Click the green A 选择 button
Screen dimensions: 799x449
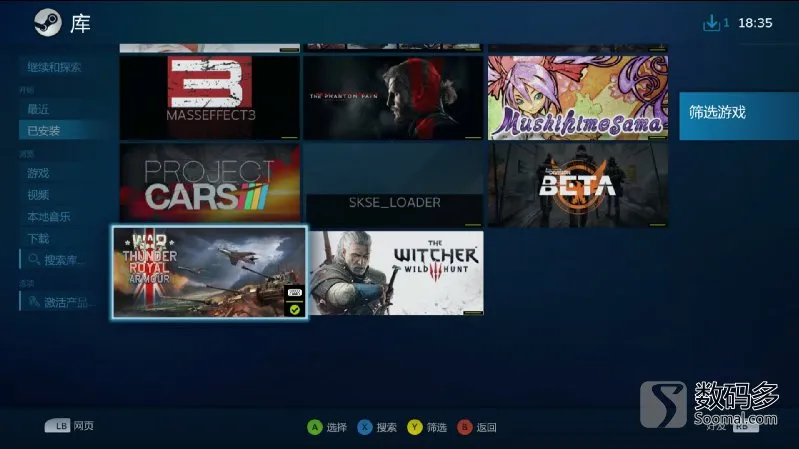(327, 427)
